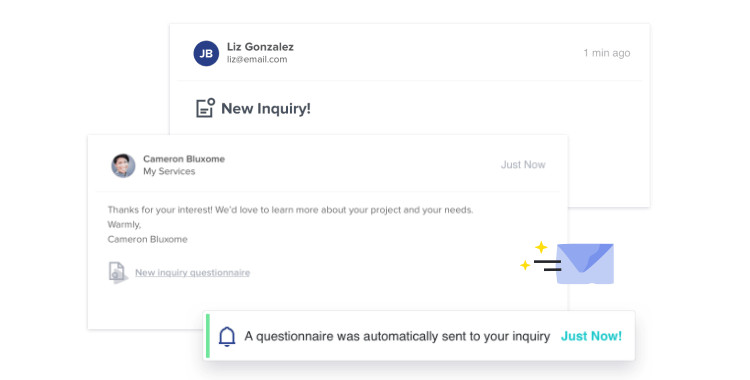Click the liz@email.com address
Viewport: 750px width, 380px height.
coord(257,59)
